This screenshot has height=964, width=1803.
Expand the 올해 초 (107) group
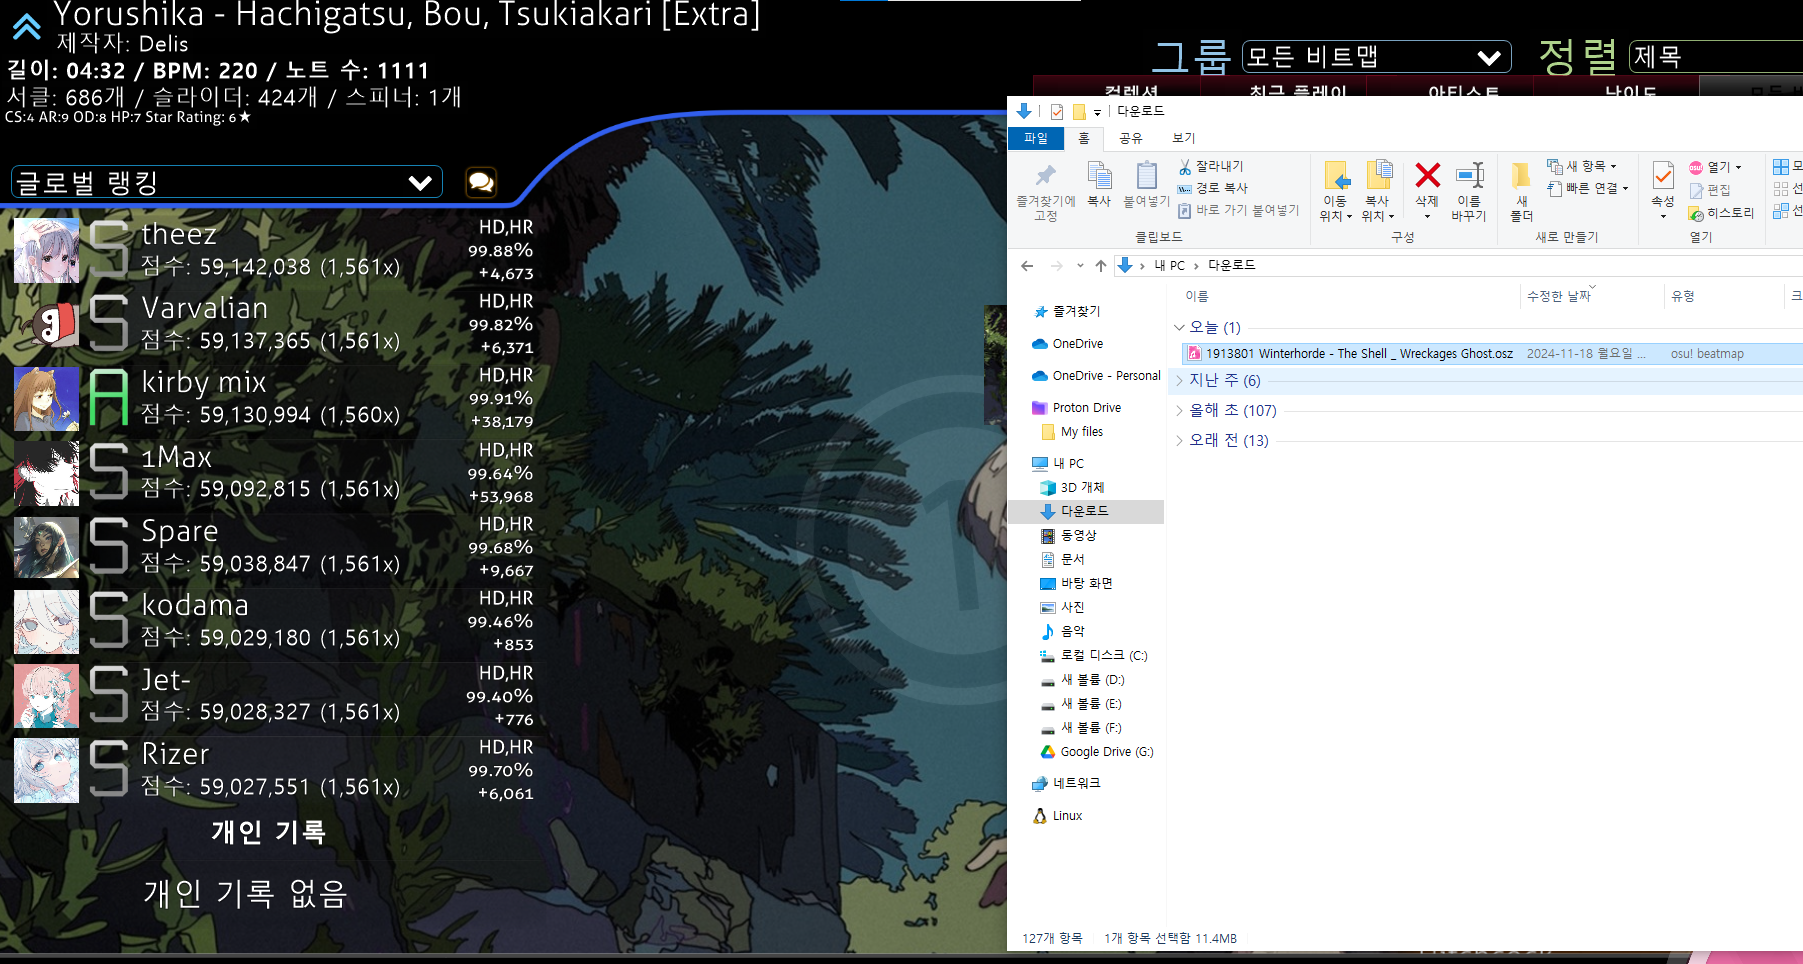point(1179,410)
